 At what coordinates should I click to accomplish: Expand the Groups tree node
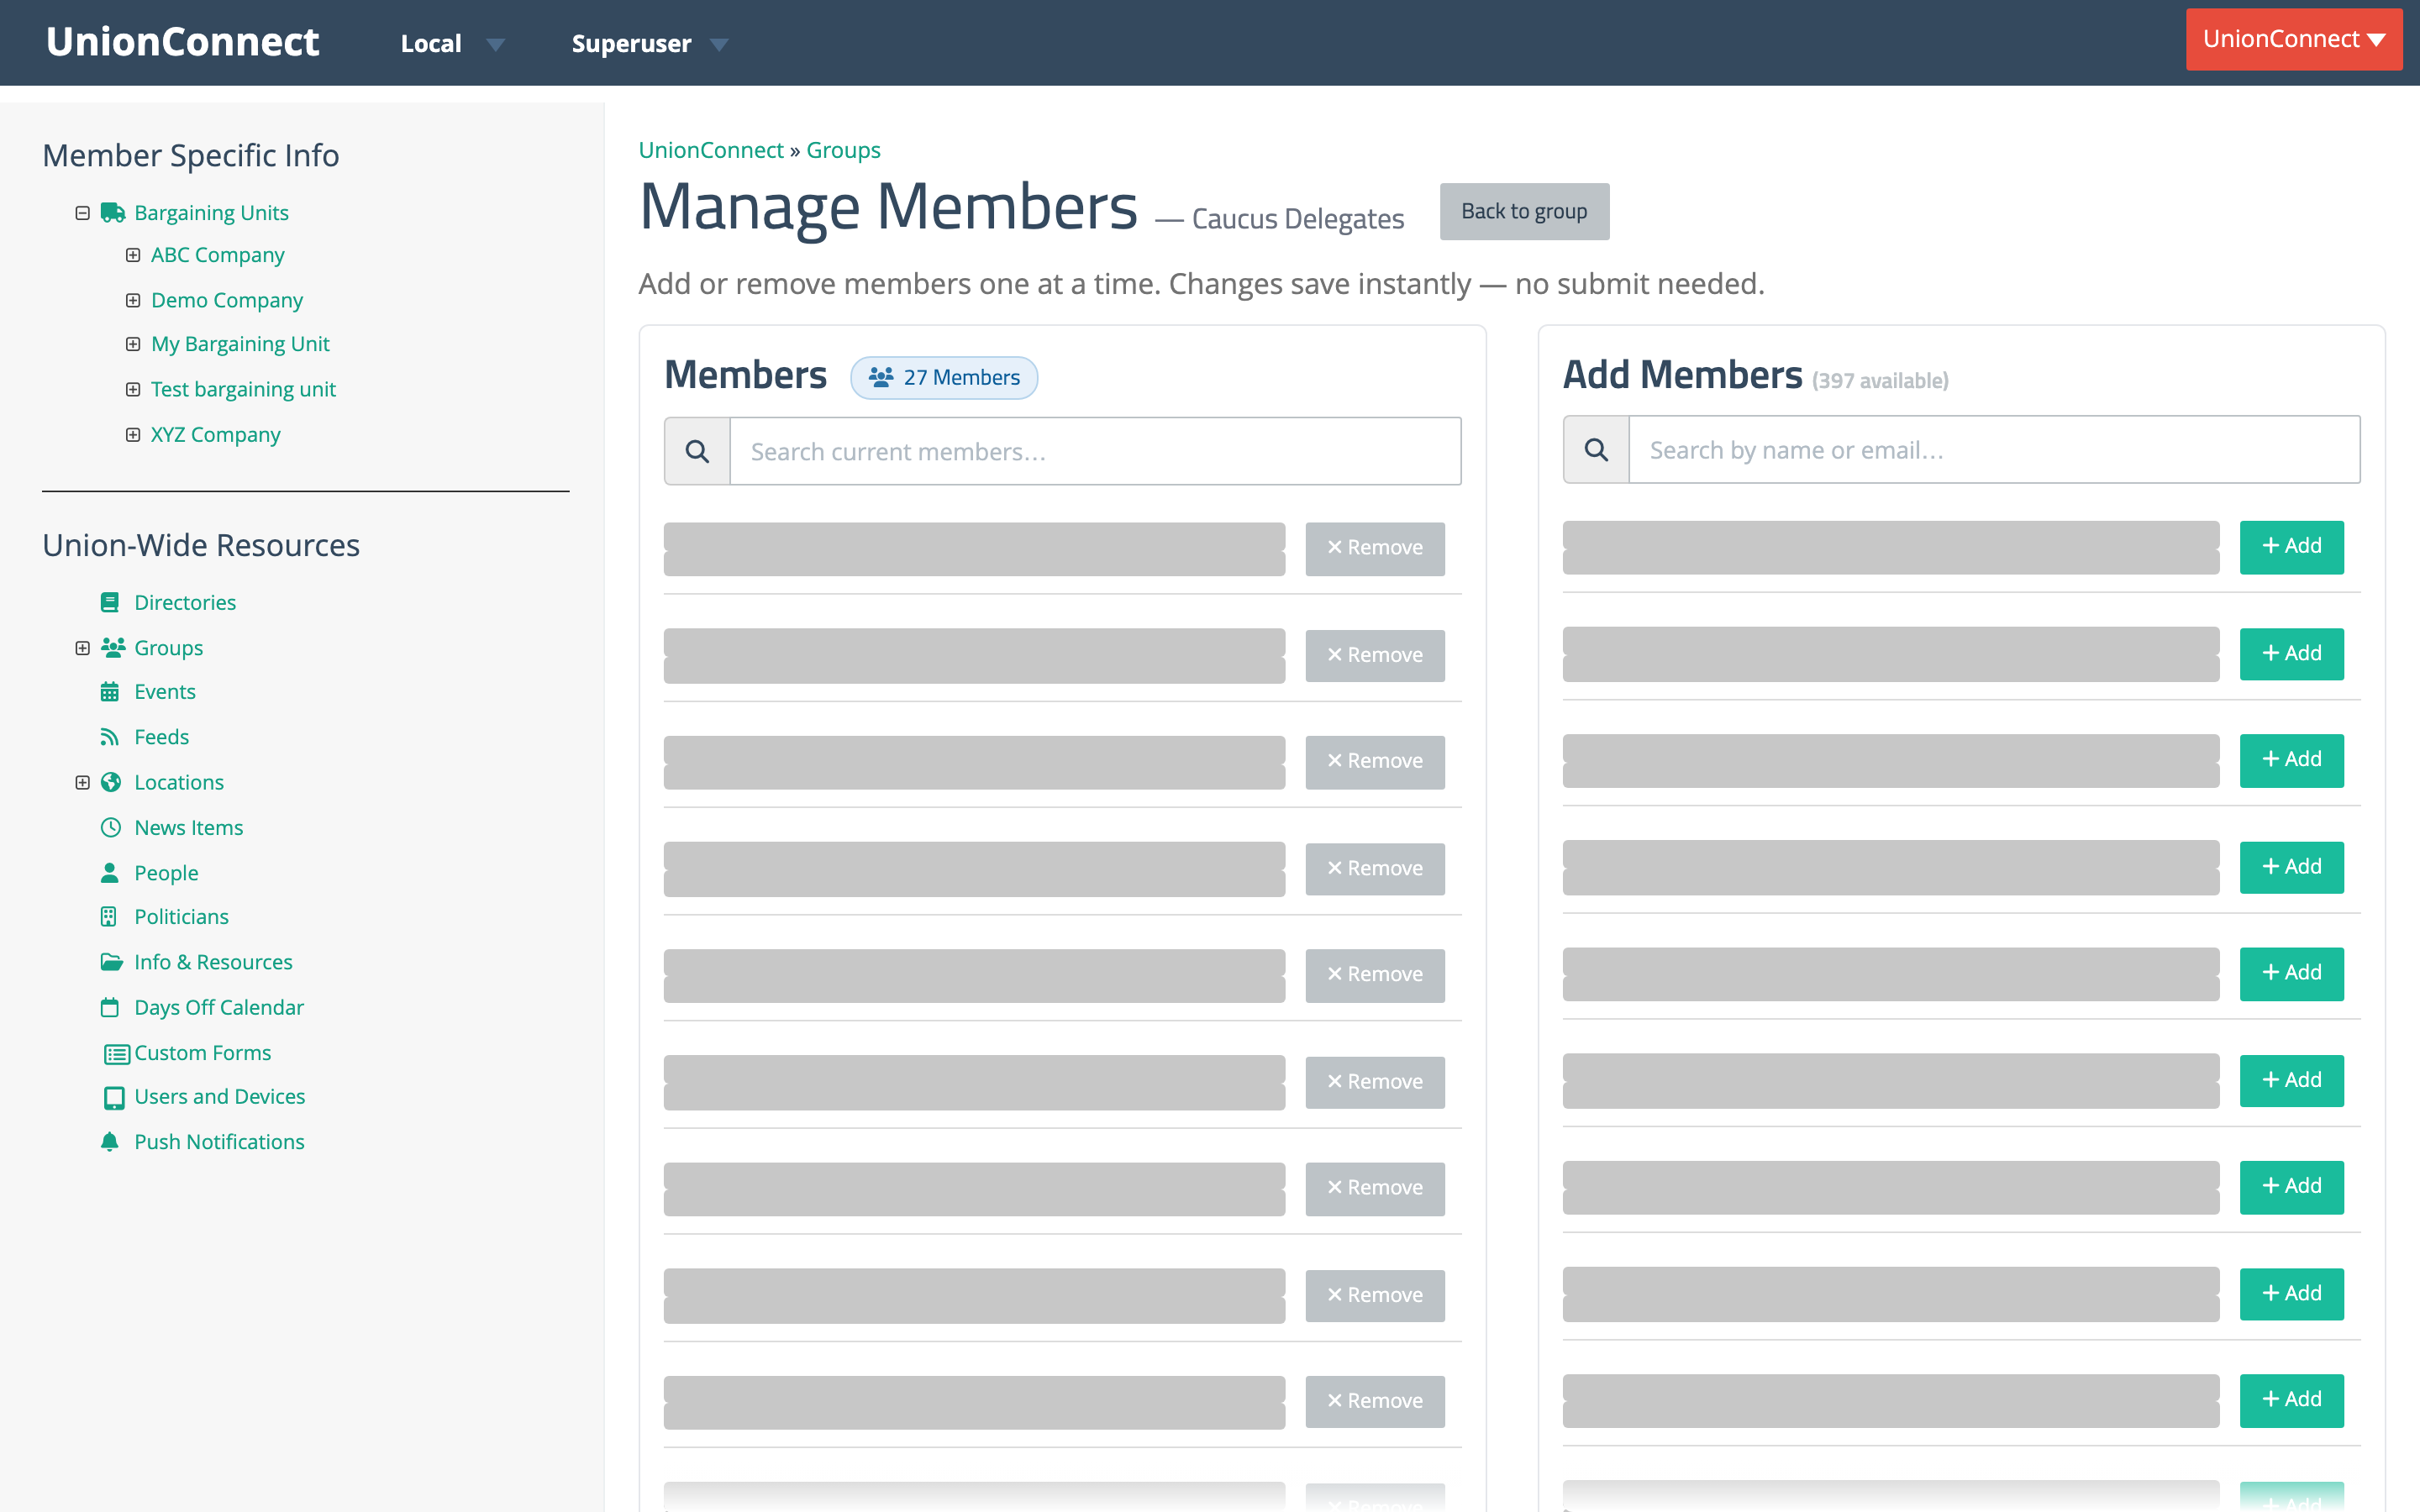tap(83, 648)
